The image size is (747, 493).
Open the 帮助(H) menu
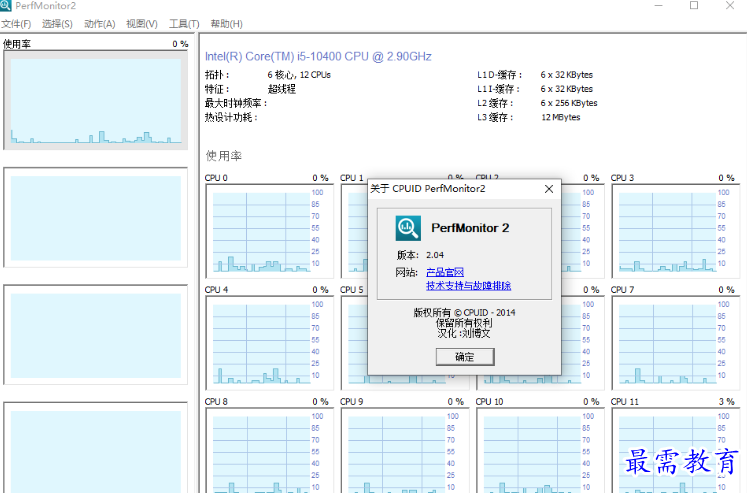coord(226,24)
